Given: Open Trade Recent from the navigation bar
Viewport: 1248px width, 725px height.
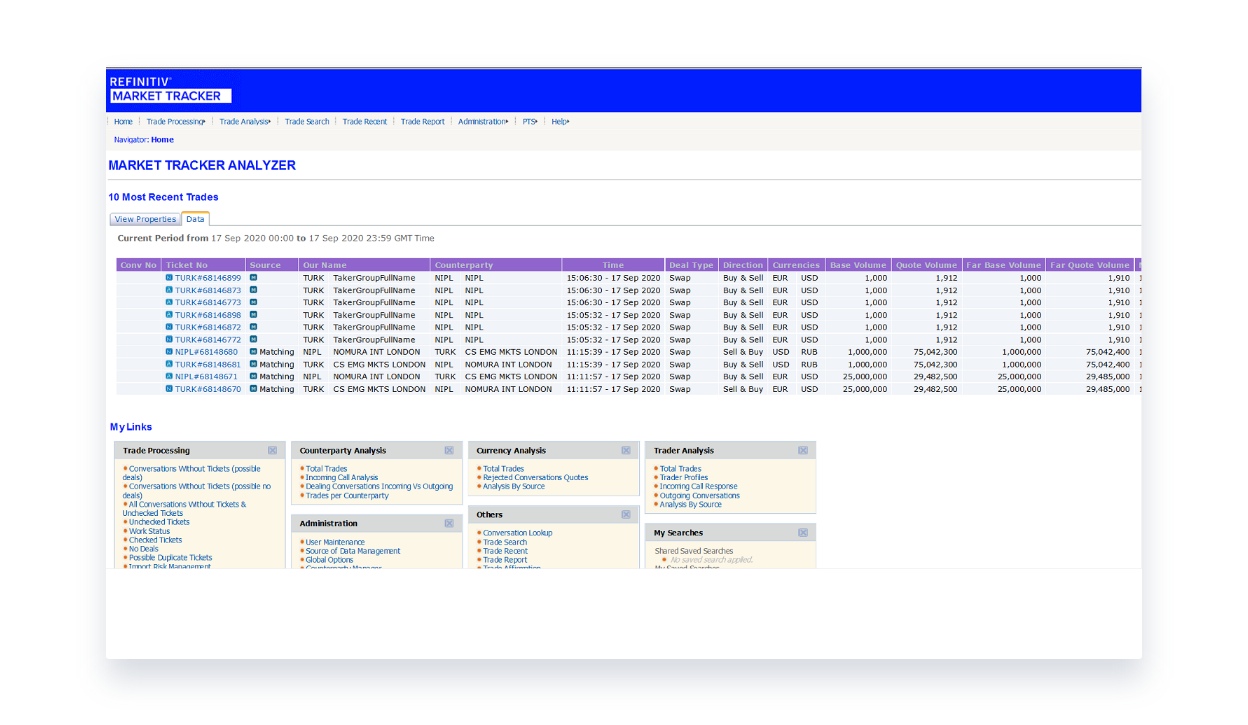Looking at the screenshot, I should 365,122.
